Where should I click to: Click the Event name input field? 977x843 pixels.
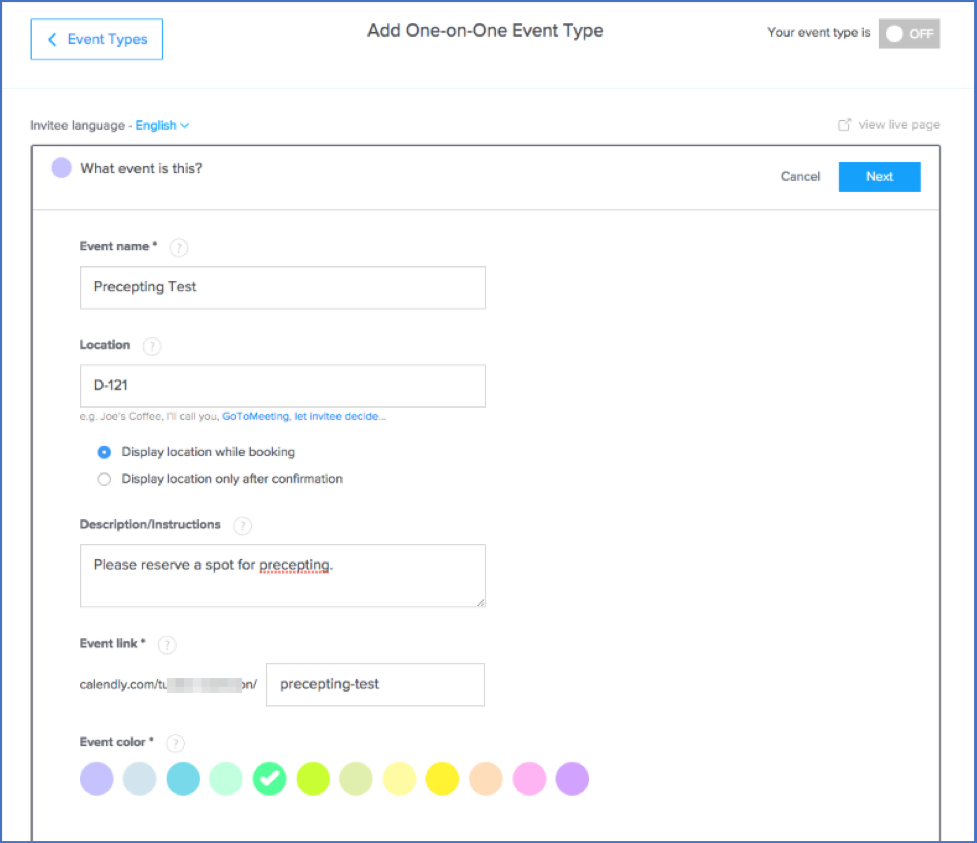click(283, 287)
